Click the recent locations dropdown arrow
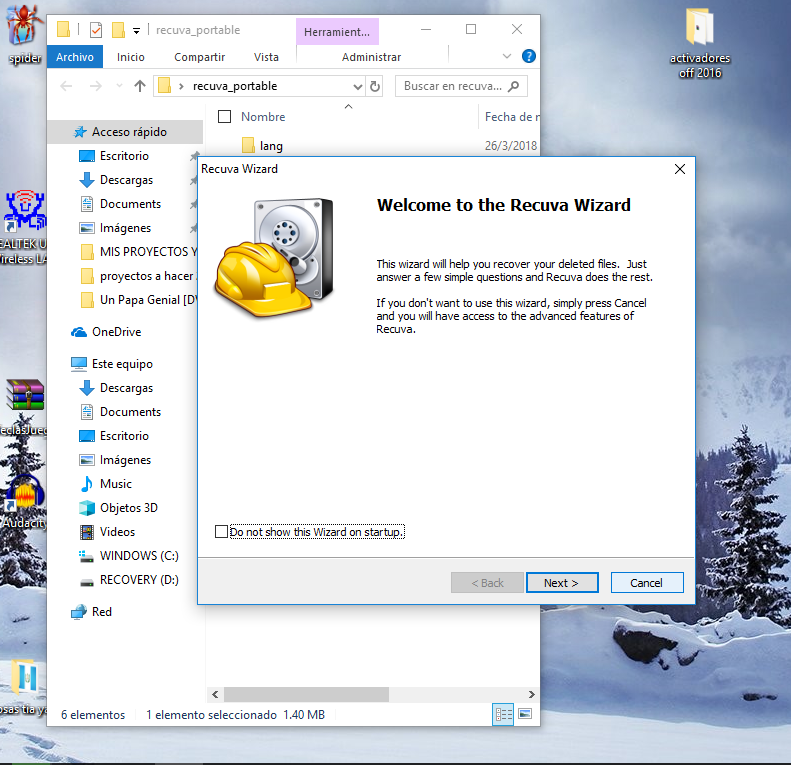 [x=119, y=86]
